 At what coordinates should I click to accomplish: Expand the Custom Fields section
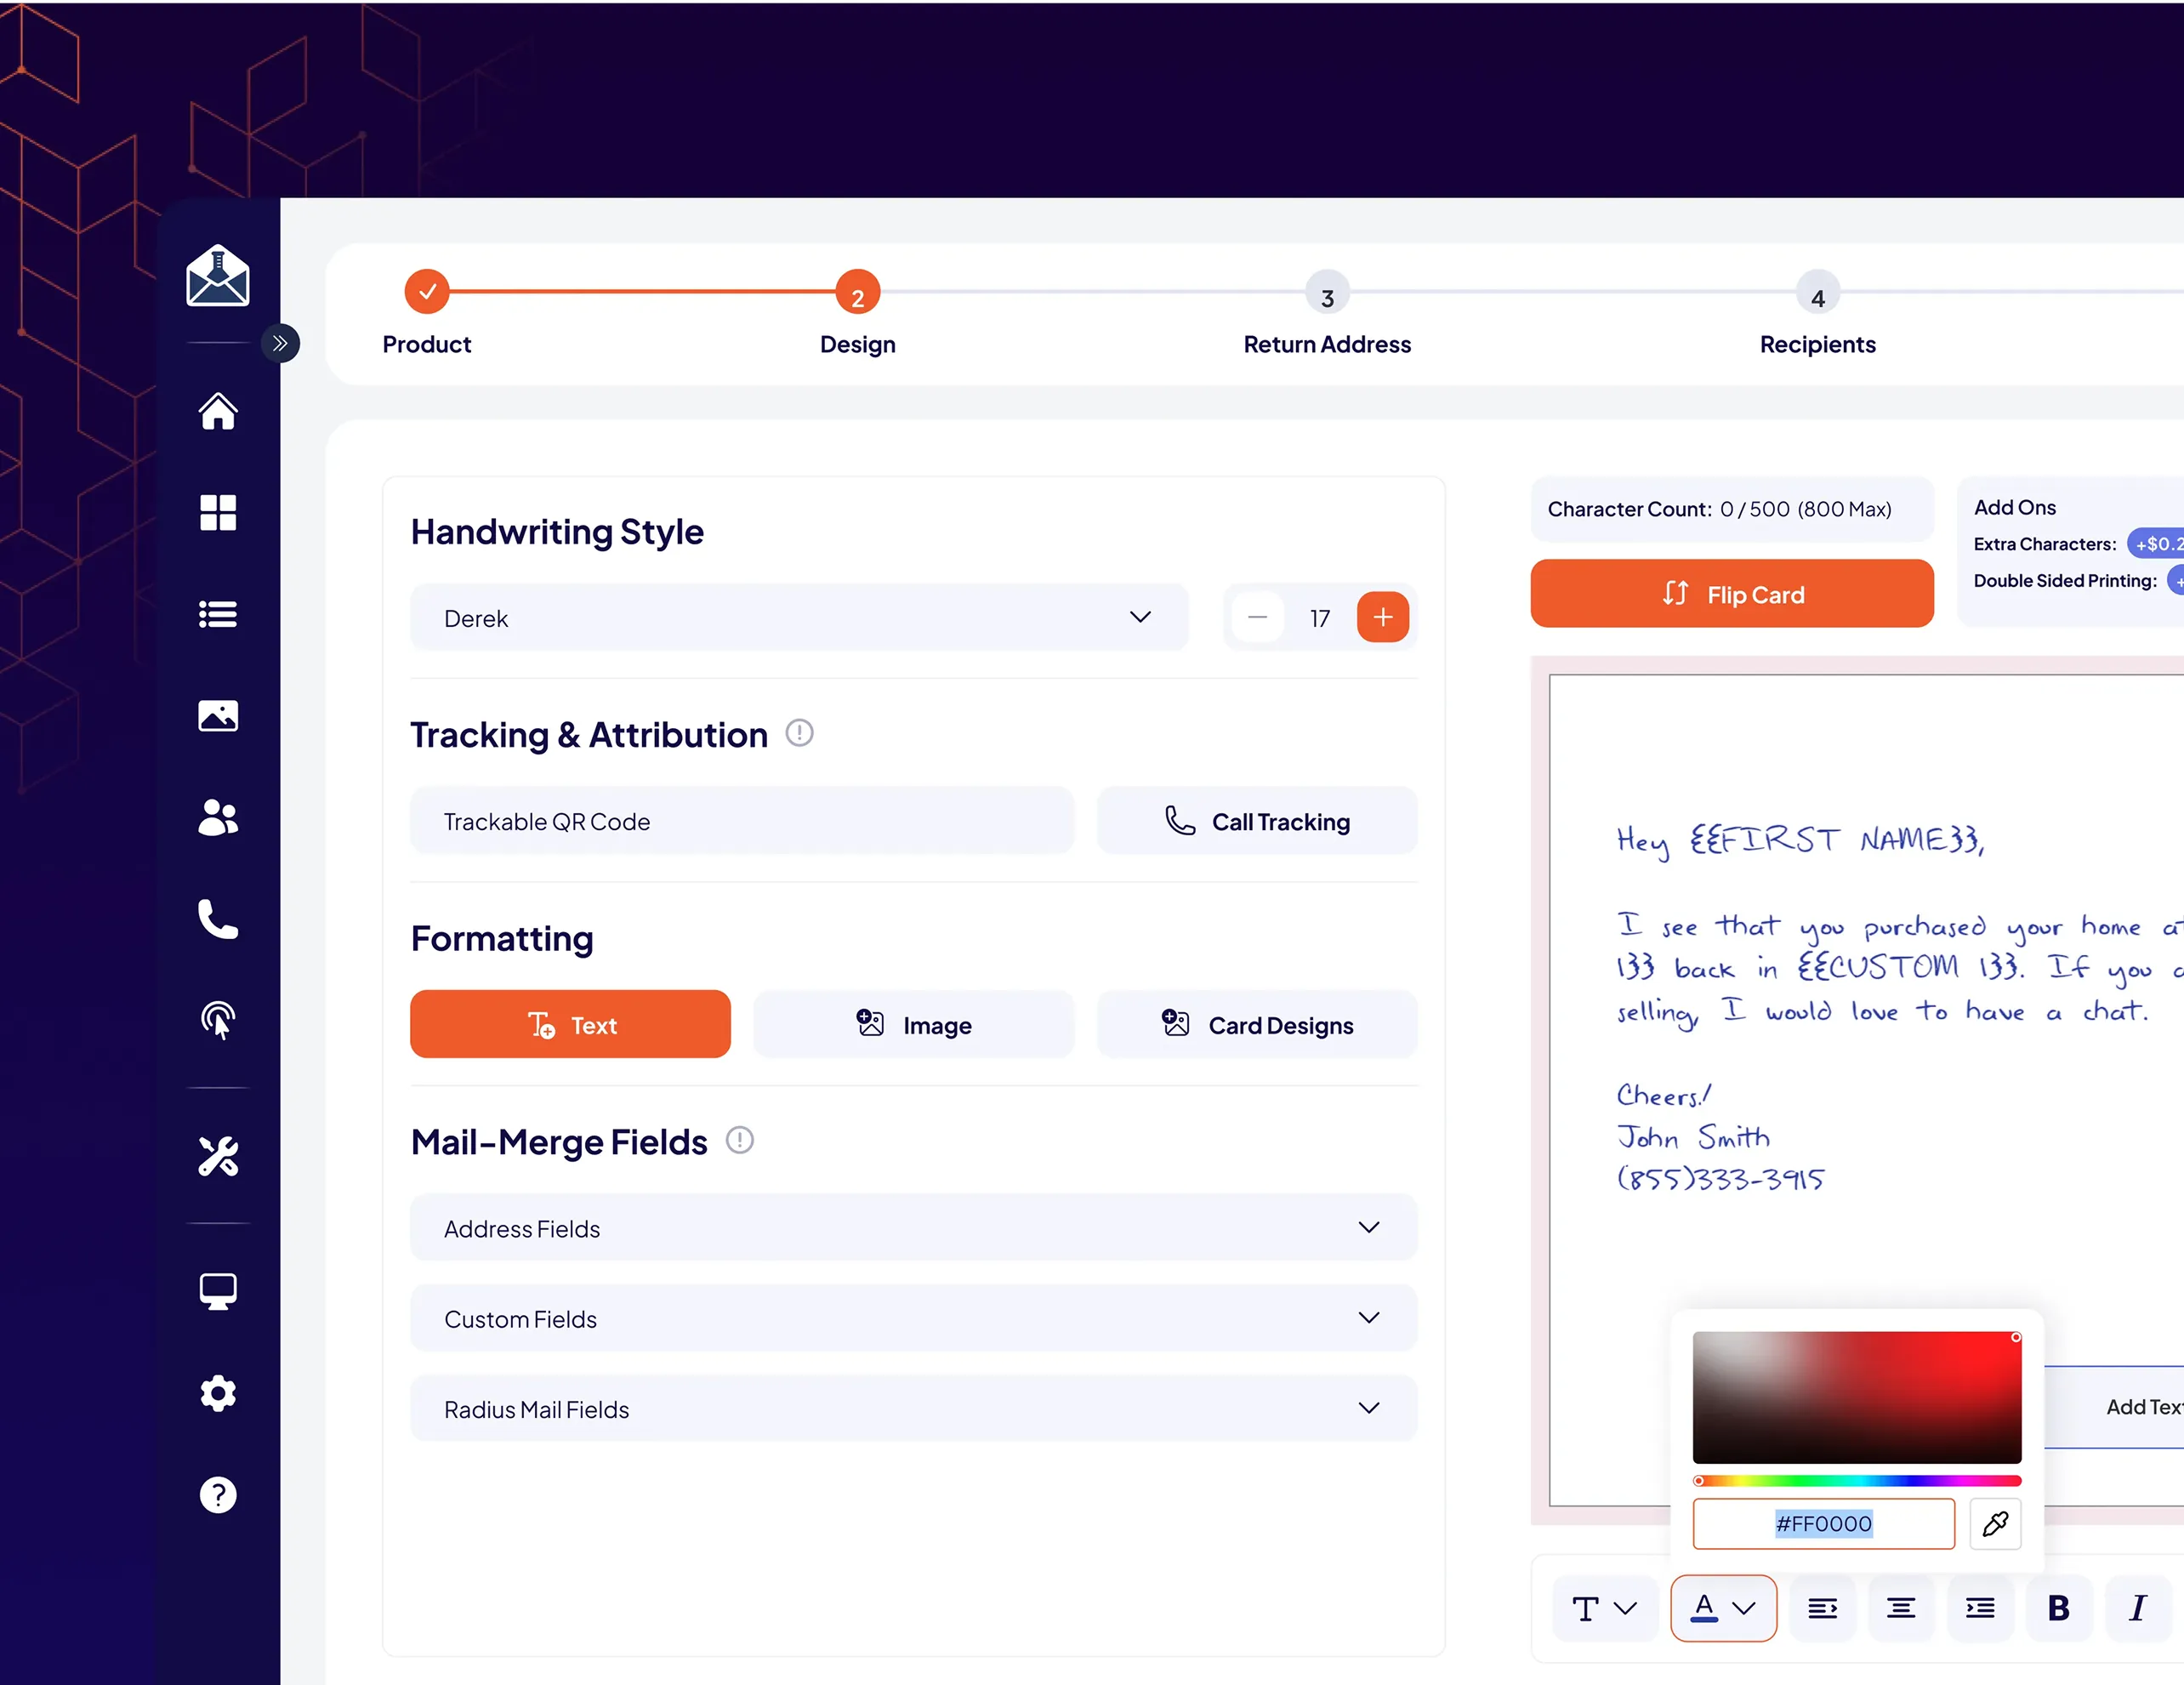pos(913,1318)
